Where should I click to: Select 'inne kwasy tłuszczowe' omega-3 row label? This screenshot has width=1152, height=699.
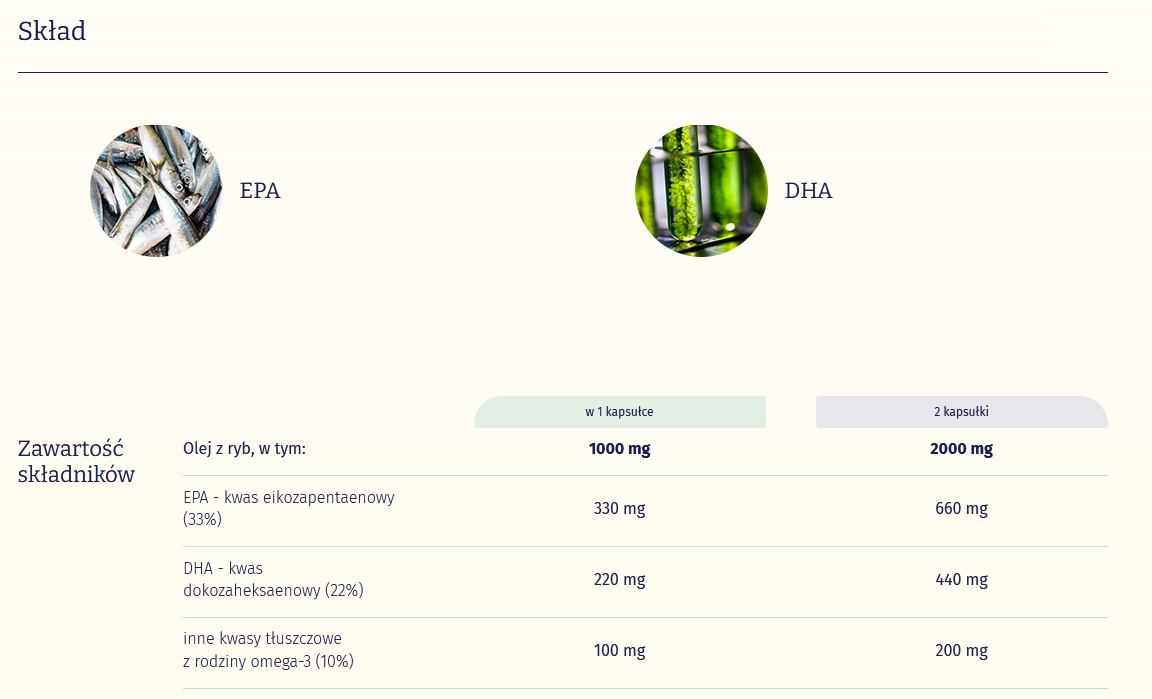tap(268, 650)
